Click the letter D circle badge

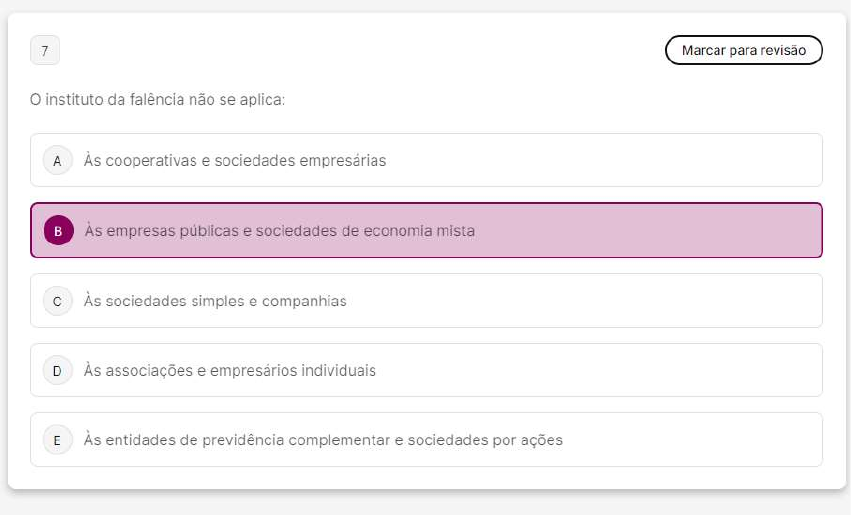point(57,371)
